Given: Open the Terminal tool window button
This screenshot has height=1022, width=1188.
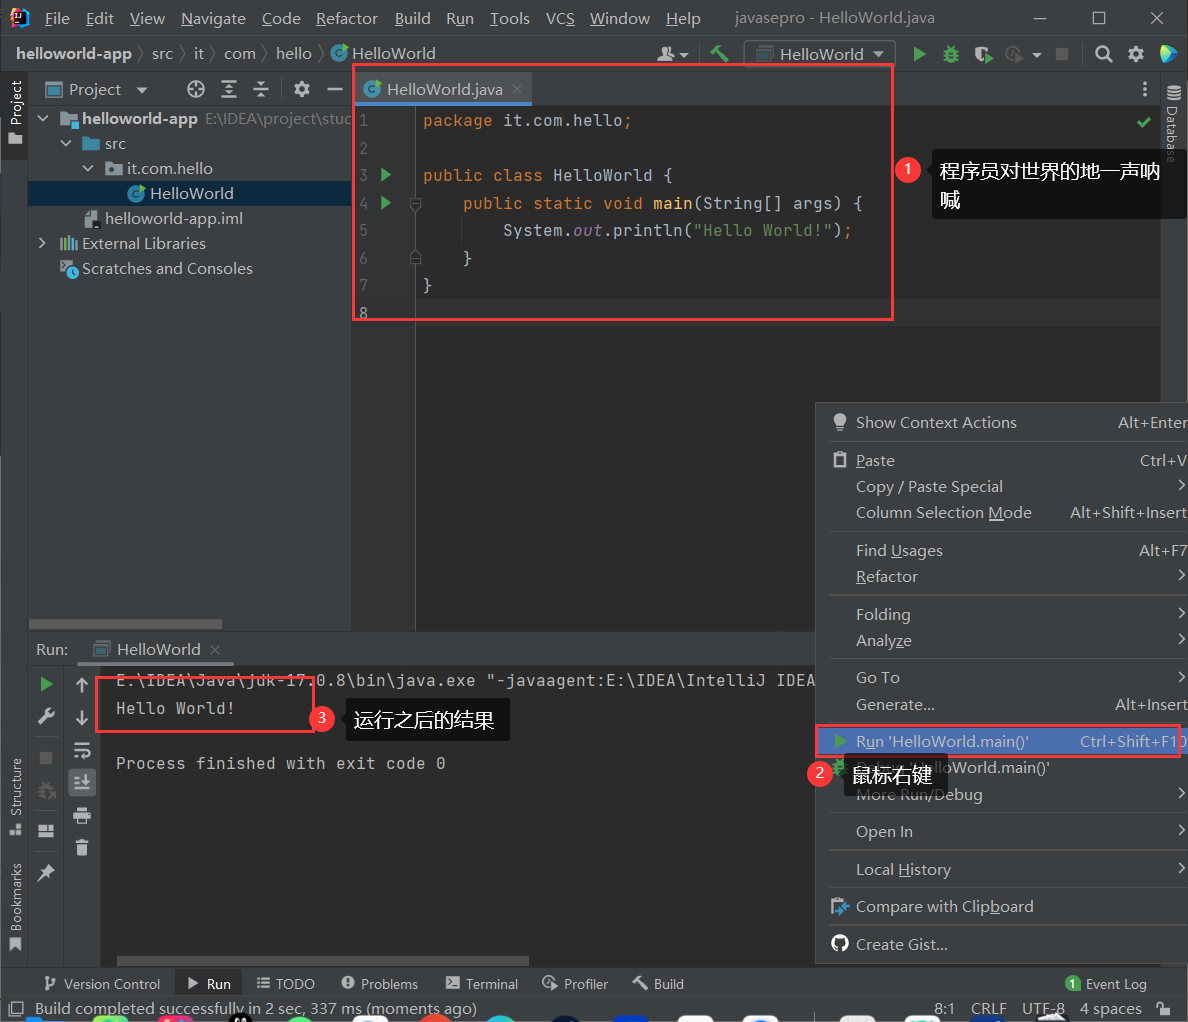Looking at the screenshot, I should click(x=482, y=983).
